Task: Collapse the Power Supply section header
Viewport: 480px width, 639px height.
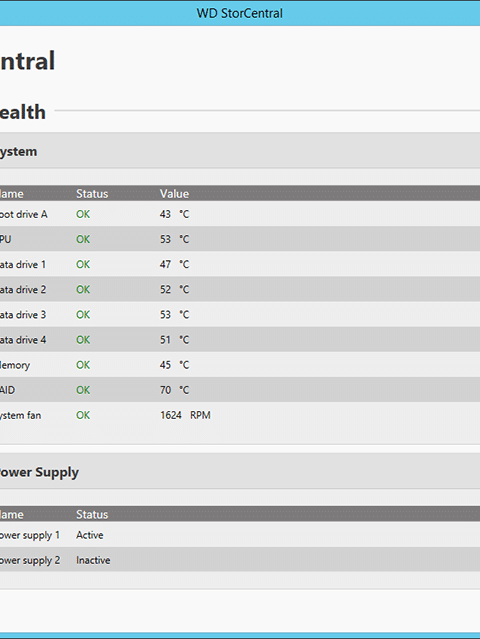Action: [240, 472]
